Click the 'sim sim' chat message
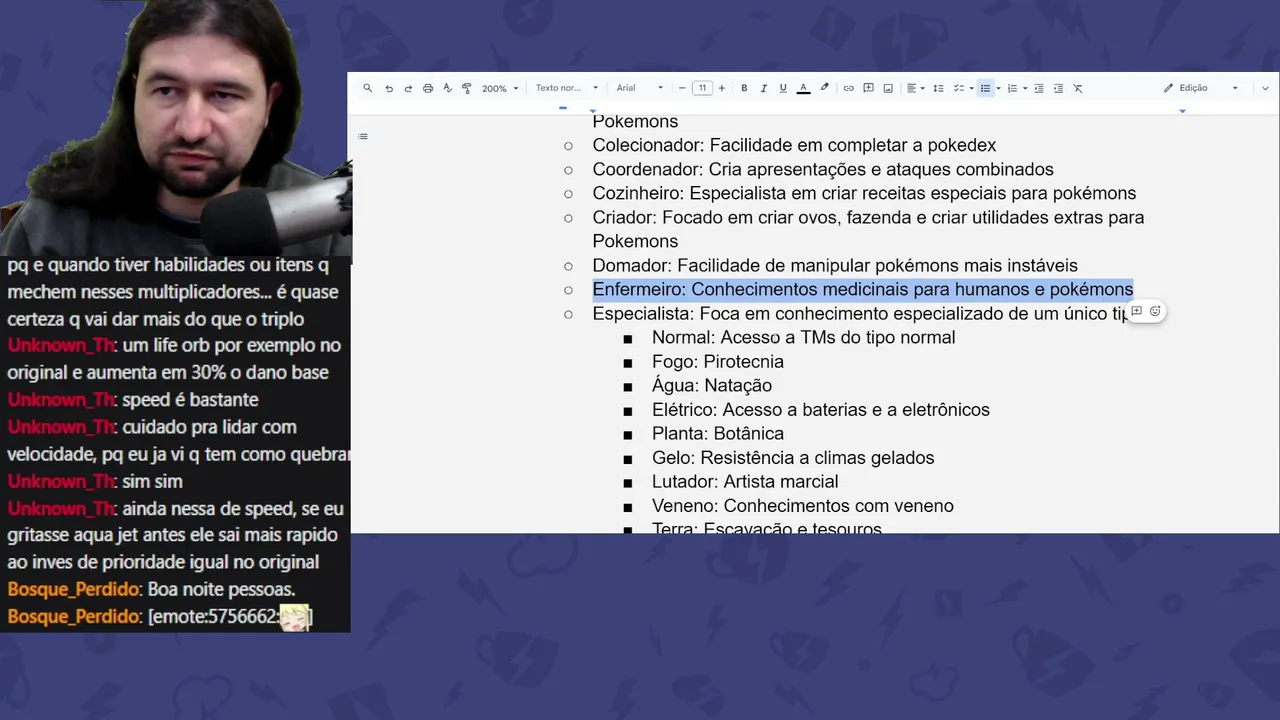The width and height of the screenshot is (1280, 720). [x=152, y=481]
